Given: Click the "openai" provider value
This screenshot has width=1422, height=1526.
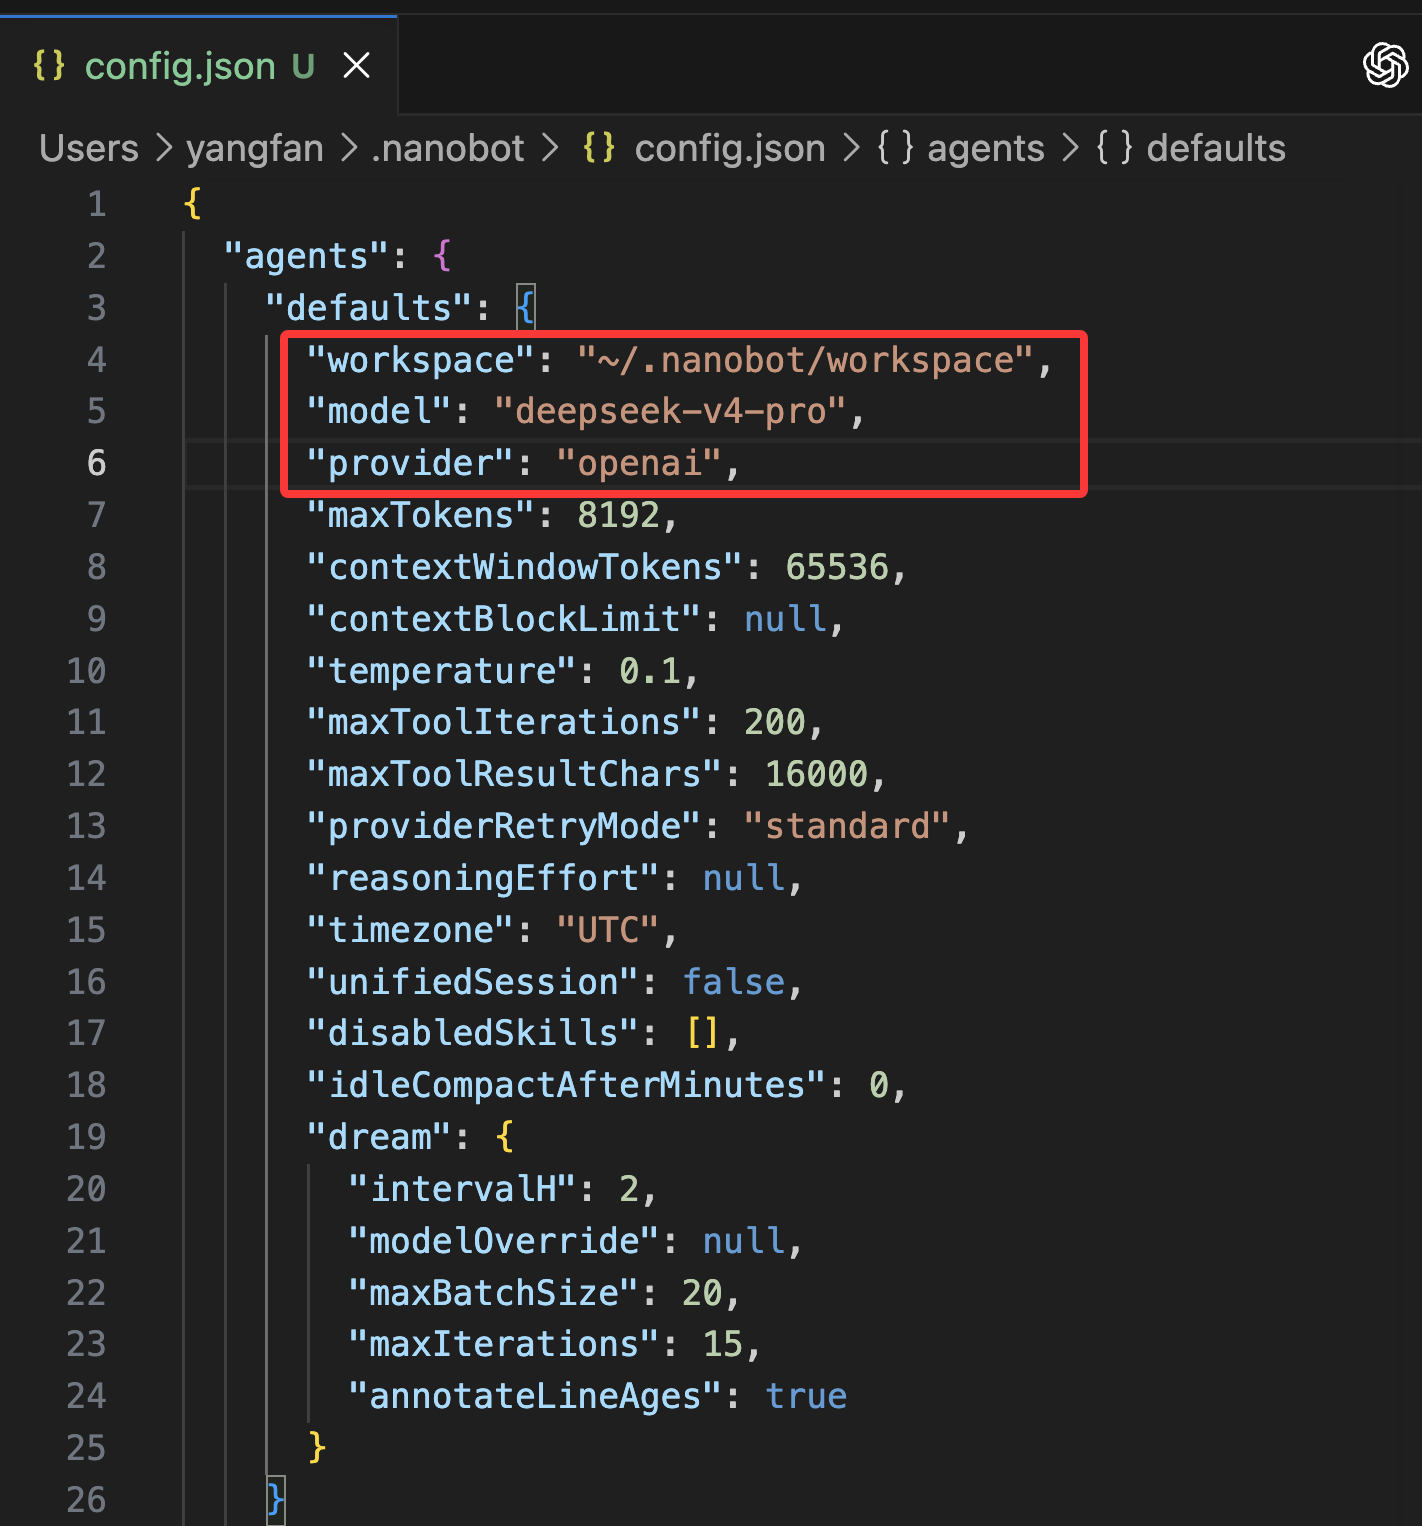Looking at the screenshot, I should pyautogui.click(x=639, y=463).
